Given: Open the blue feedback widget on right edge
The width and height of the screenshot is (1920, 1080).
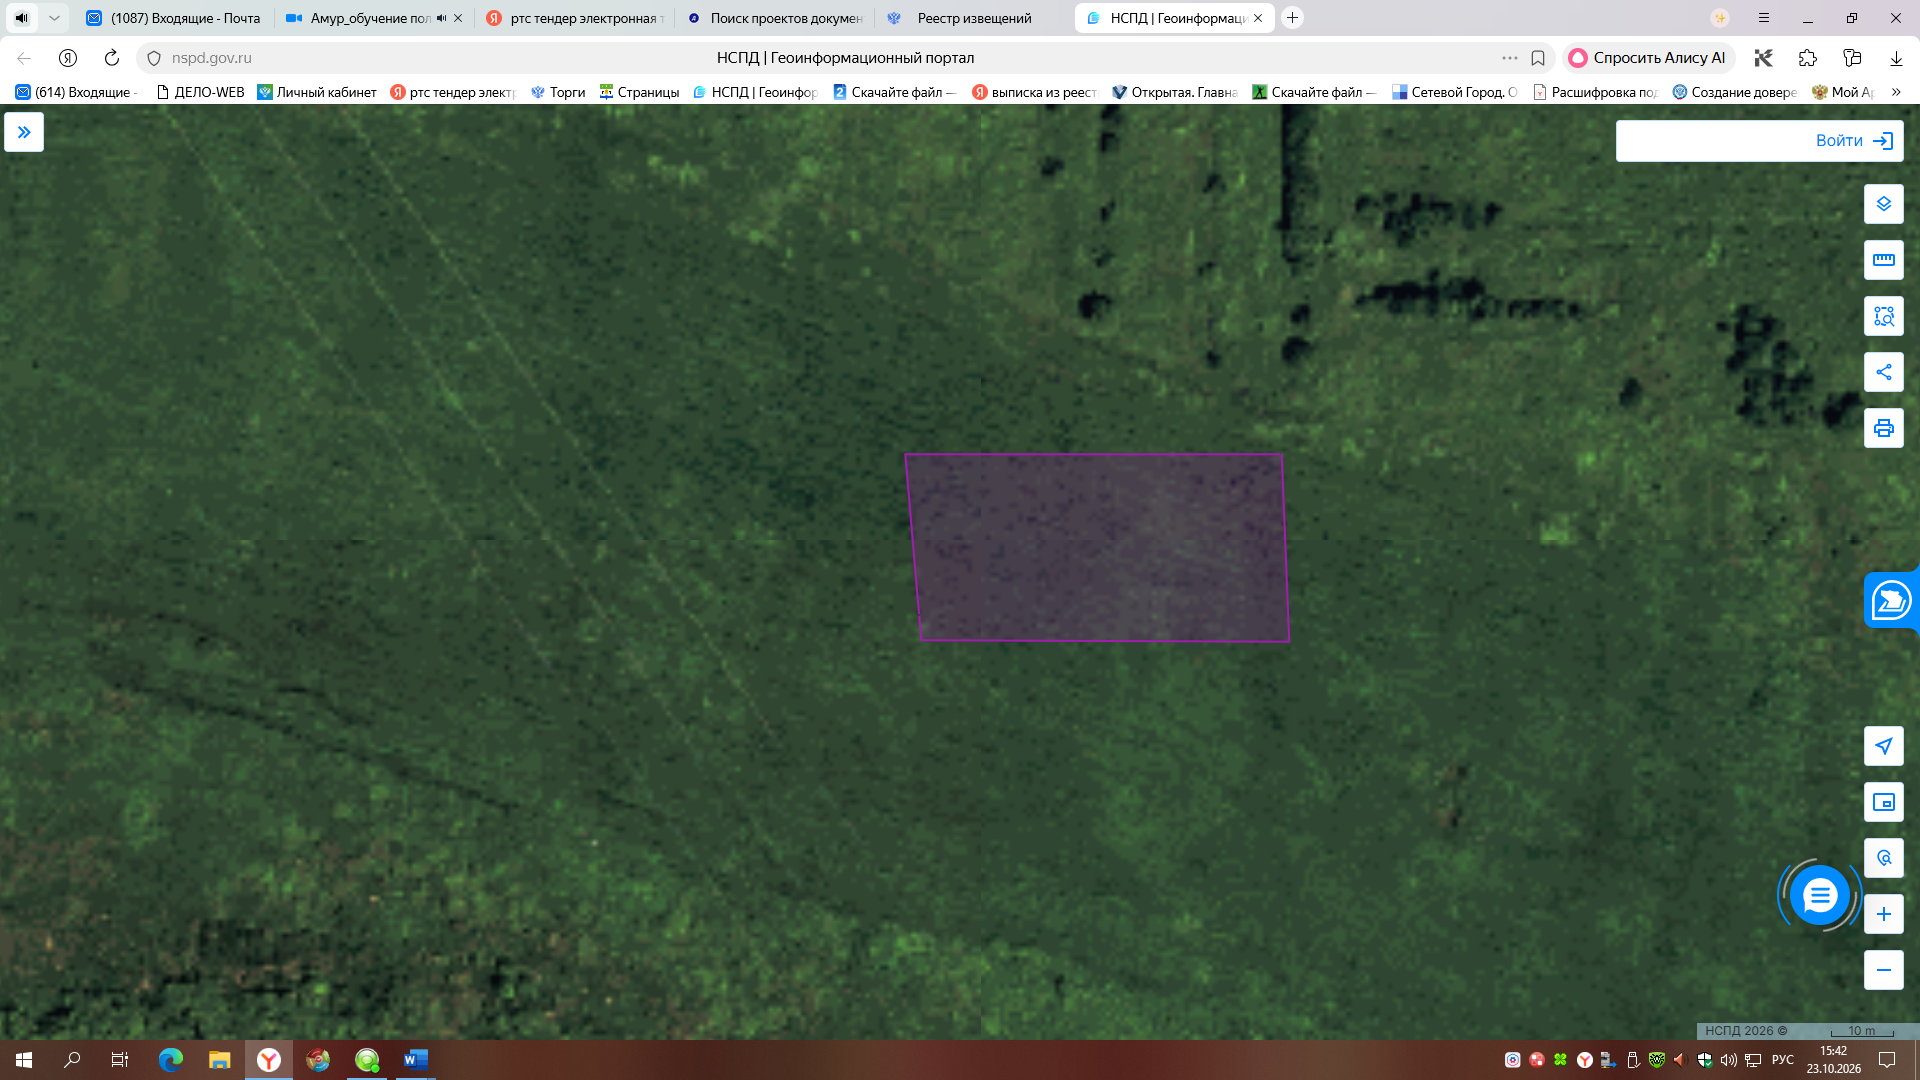Looking at the screenshot, I should [x=1891, y=600].
